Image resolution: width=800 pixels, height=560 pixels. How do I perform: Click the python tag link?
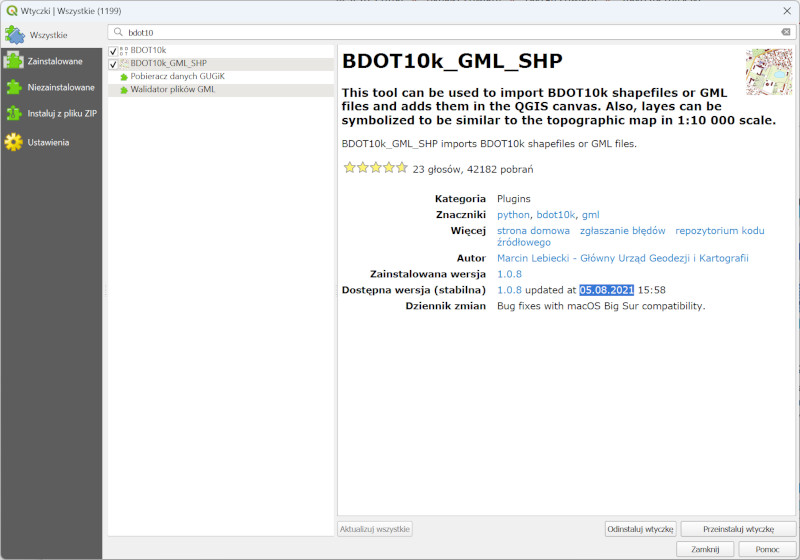pyautogui.click(x=513, y=215)
